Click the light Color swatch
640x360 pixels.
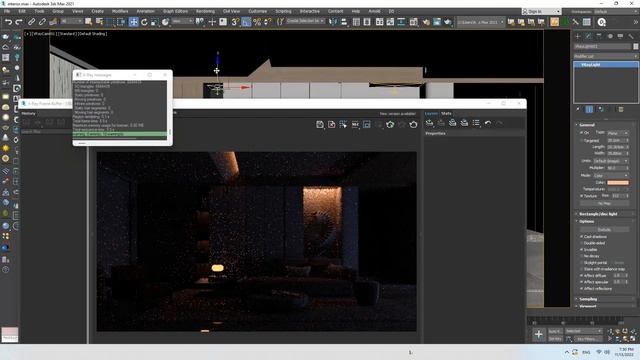(x=618, y=182)
